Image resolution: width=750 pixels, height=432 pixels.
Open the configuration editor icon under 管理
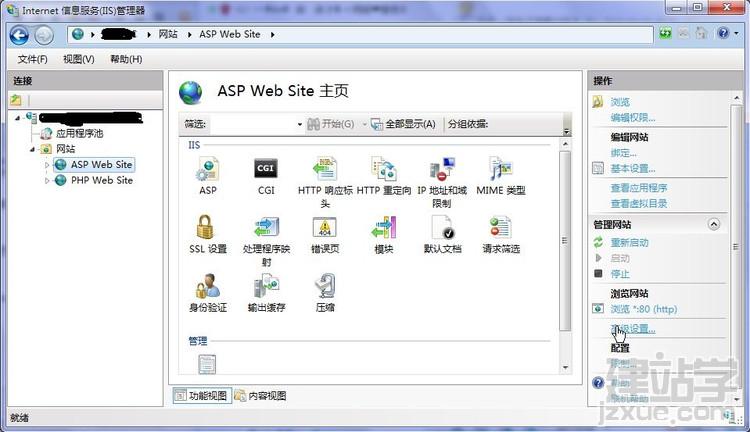click(x=207, y=364)
